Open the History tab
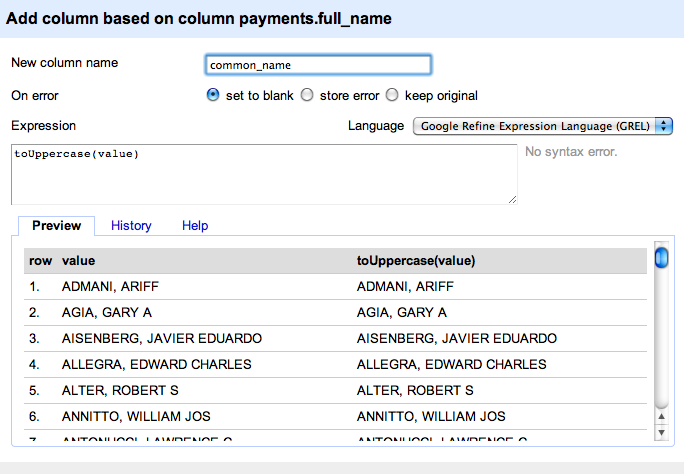684x474 pixels. click(131, 226)
